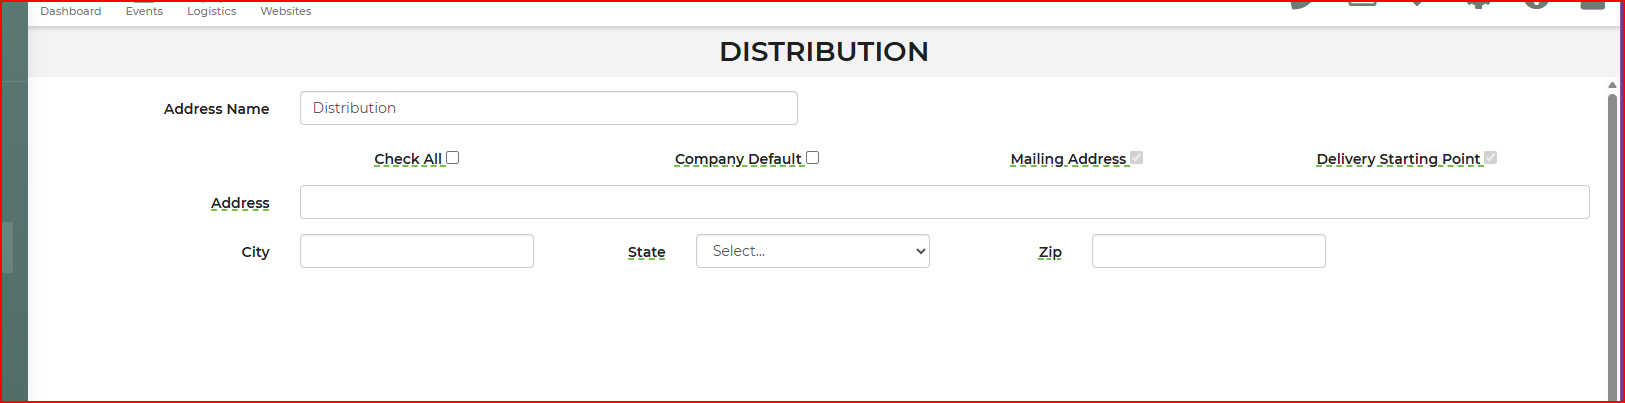This screenshot has width=1625, height=403.
Task: Click the page's vertical scrollbar
Action: pos(1612,240)
